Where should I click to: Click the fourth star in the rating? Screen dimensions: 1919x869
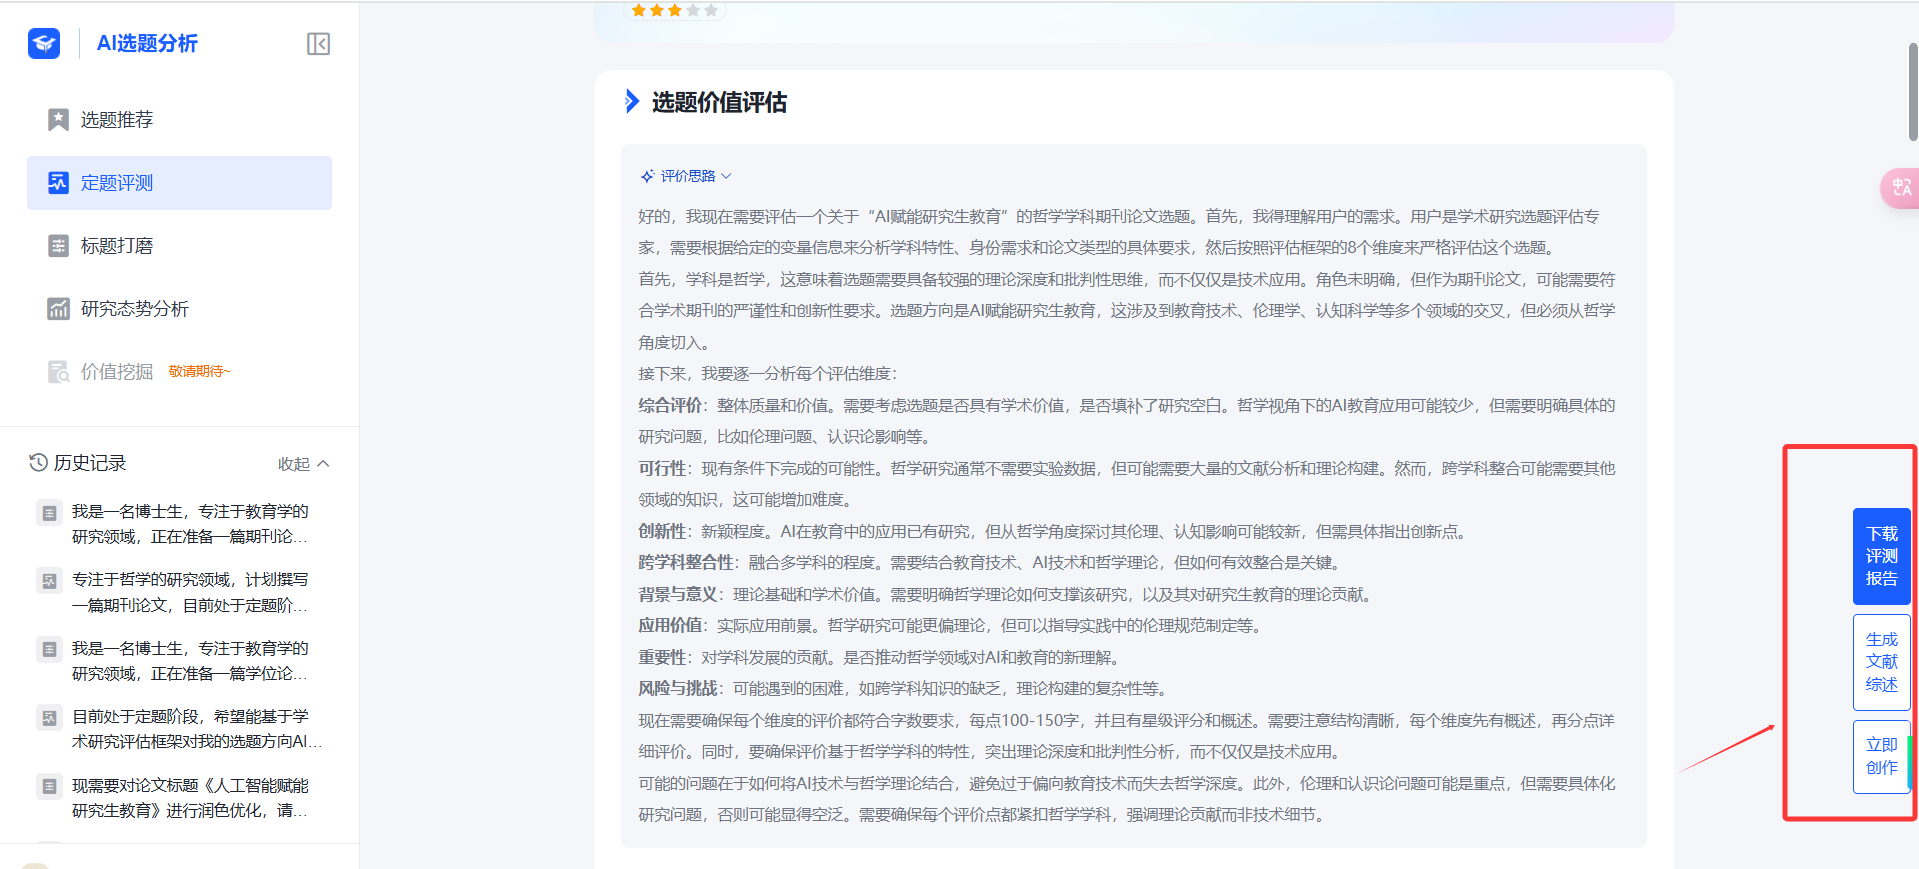[x=693, y=11]
